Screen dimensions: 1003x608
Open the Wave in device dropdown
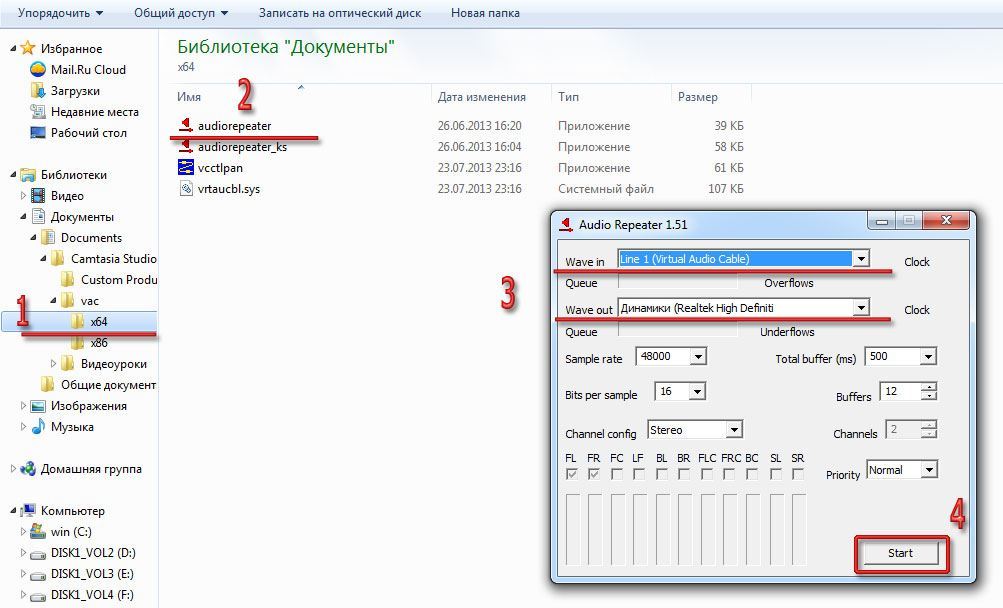(x=860, y=259)
